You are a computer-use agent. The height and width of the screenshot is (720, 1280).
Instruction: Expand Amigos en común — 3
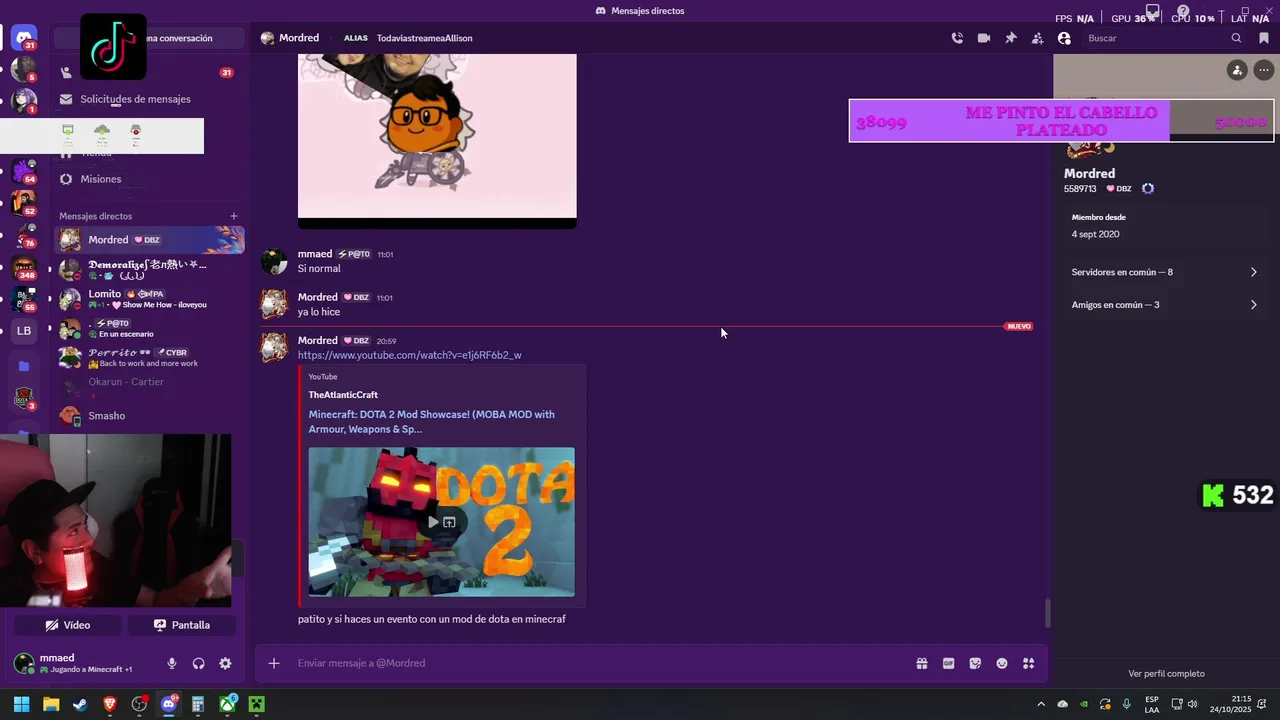coord(1165,305)
